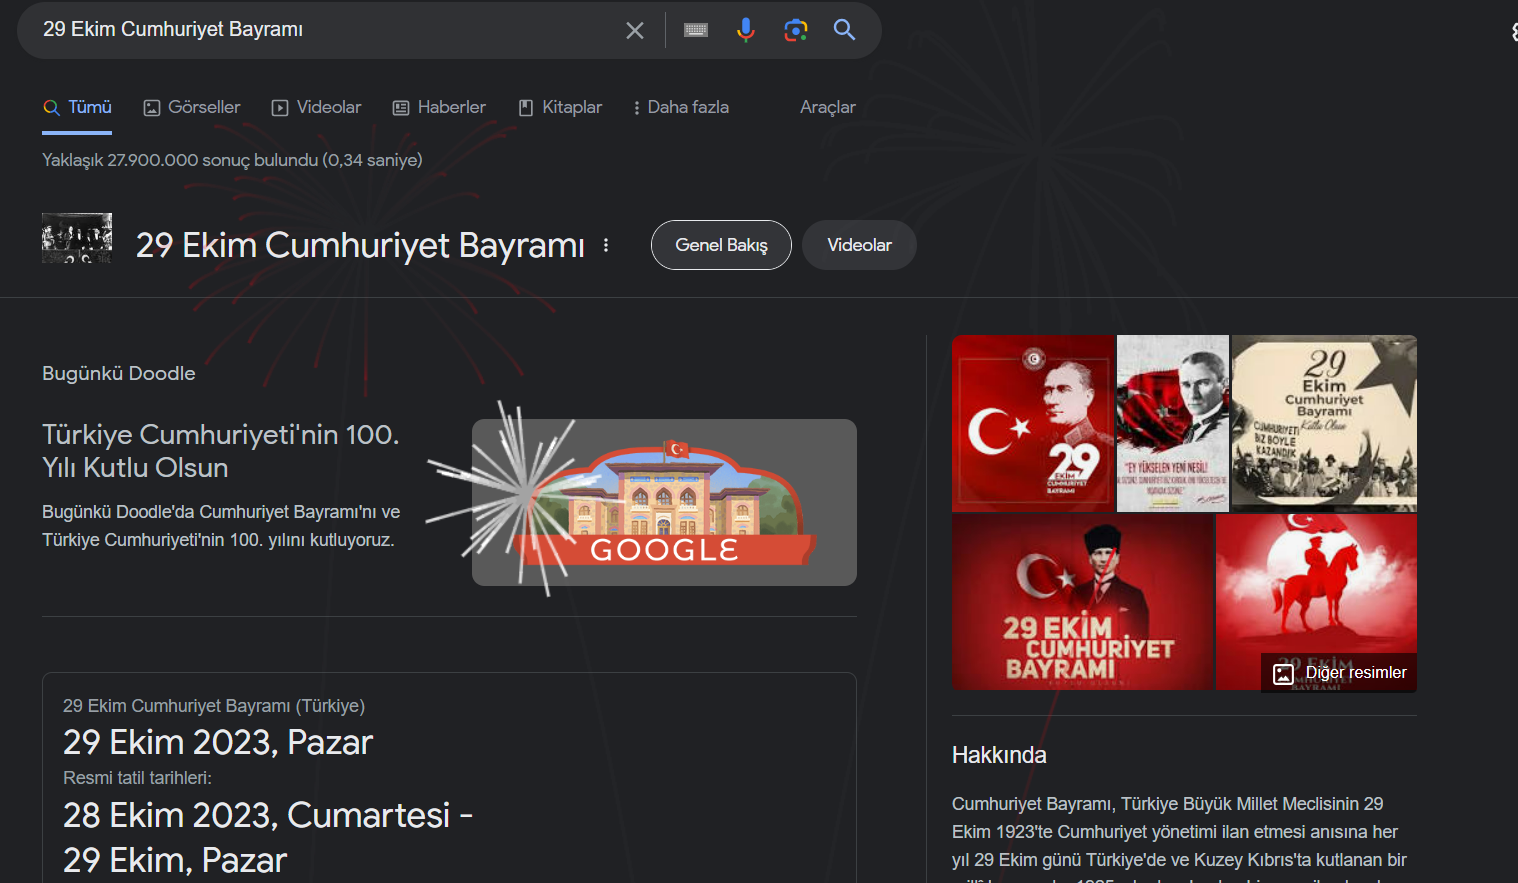Screen dimensions: 1518x883
Task: Click the Bugünkü Doodle label
Action: (x=119, y=373)
